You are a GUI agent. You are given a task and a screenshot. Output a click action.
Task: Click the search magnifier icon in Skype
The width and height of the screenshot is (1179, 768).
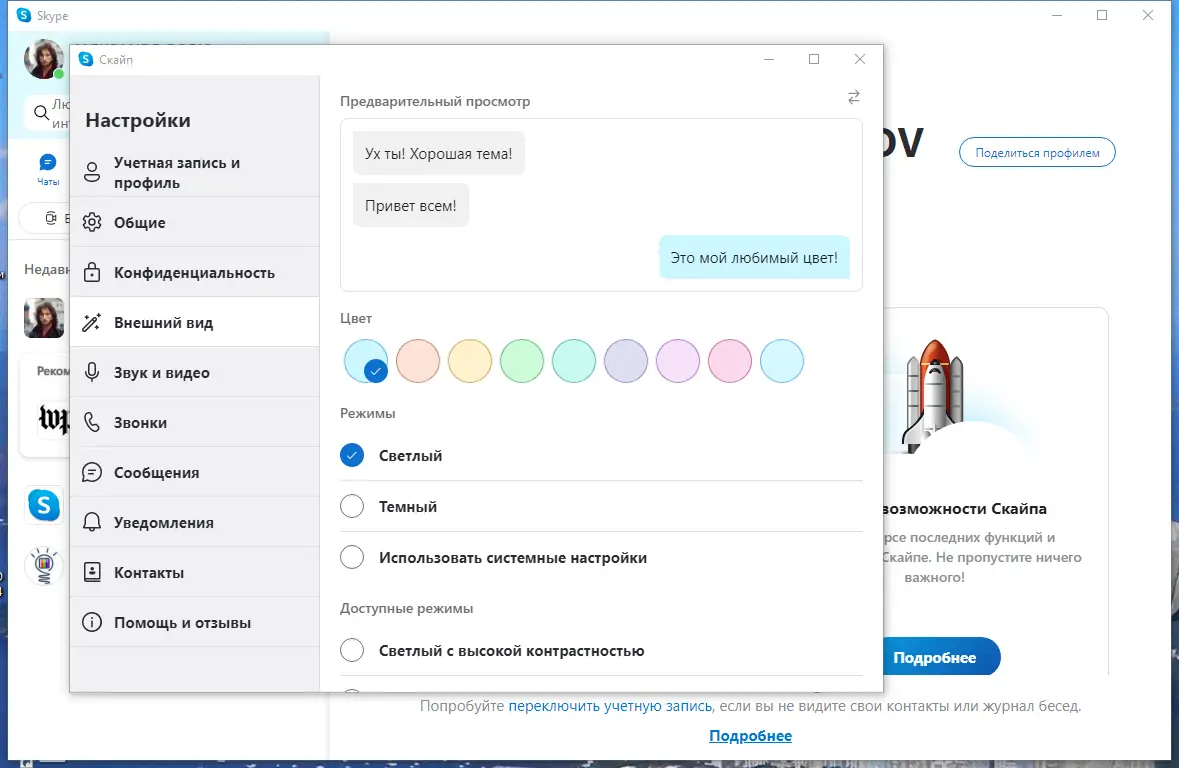(41, 113)
